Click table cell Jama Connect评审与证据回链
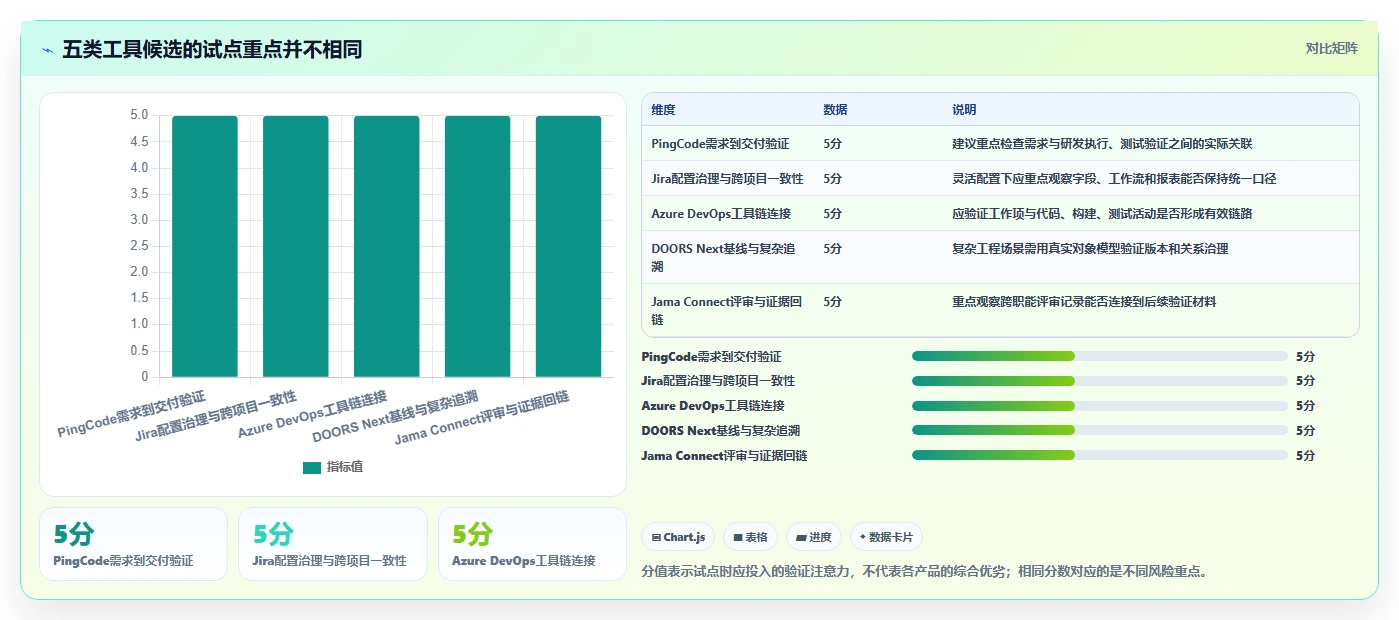 [727, 311]
